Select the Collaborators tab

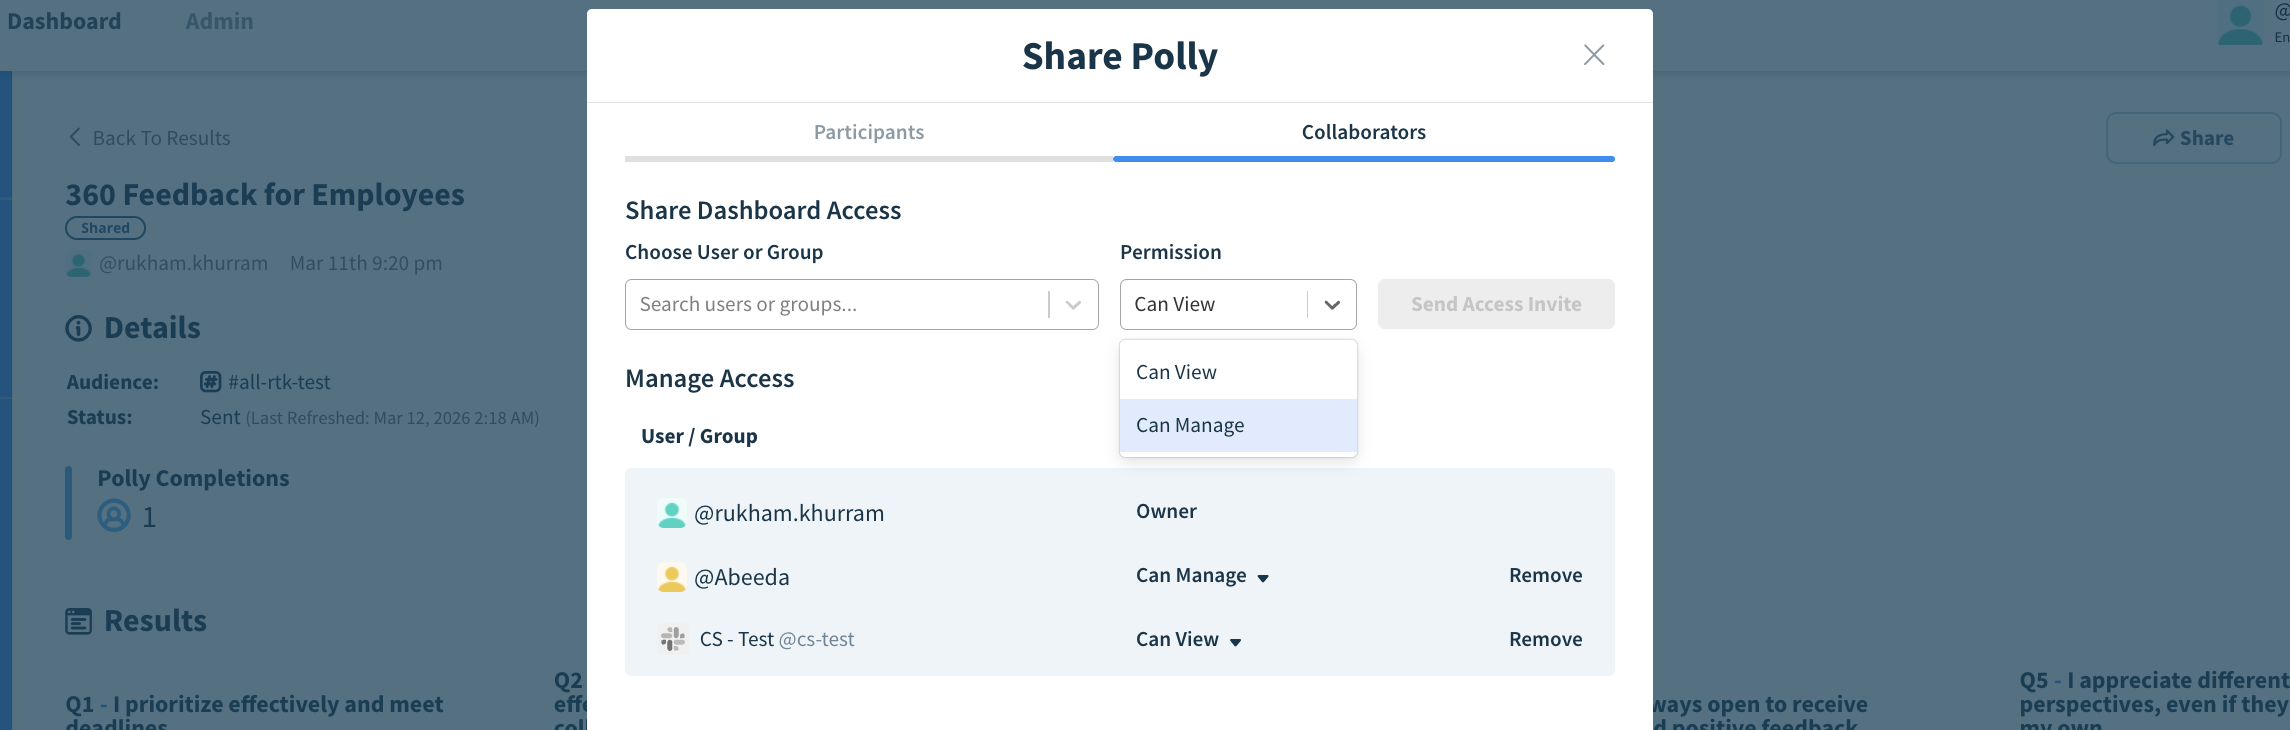point(1363,132)
